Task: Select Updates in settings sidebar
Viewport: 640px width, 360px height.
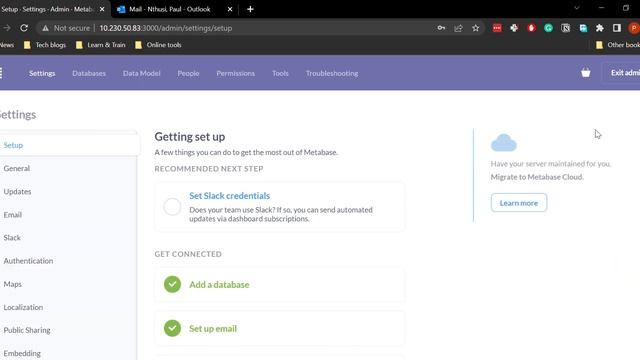Action: (x=68, y=191)
